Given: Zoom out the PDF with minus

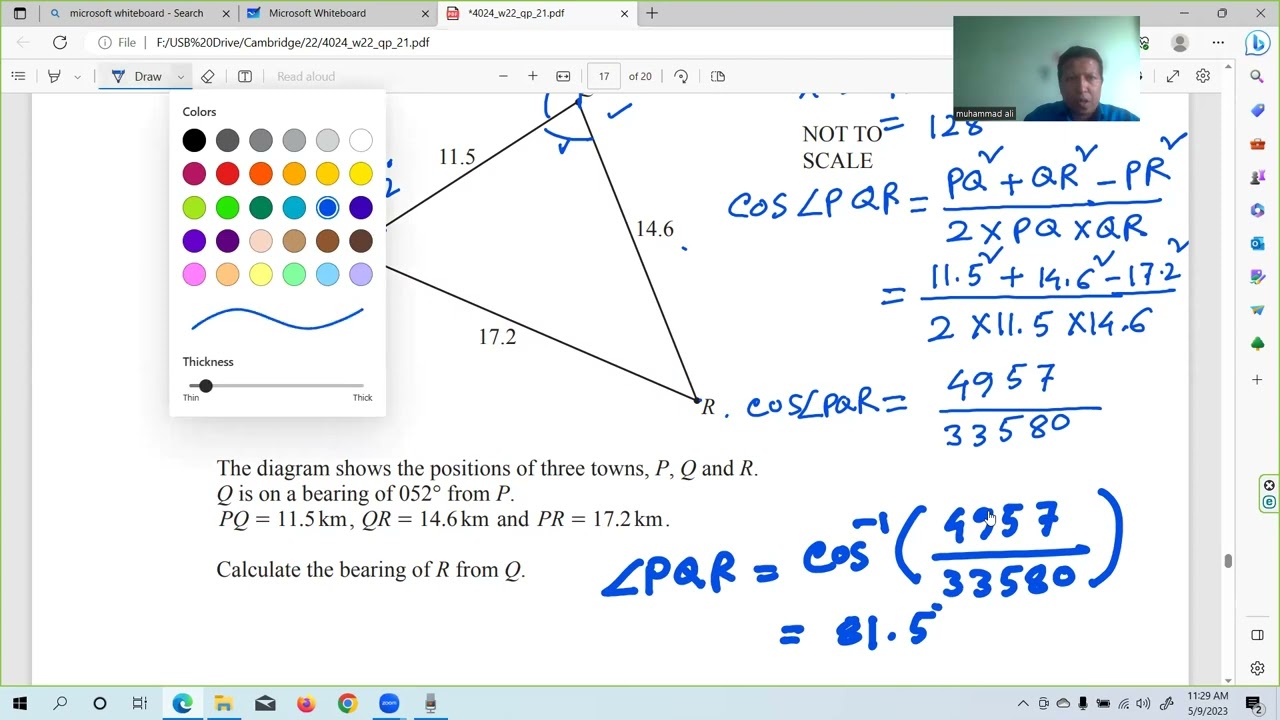Looking at the screenshot, I should [503, 76].
